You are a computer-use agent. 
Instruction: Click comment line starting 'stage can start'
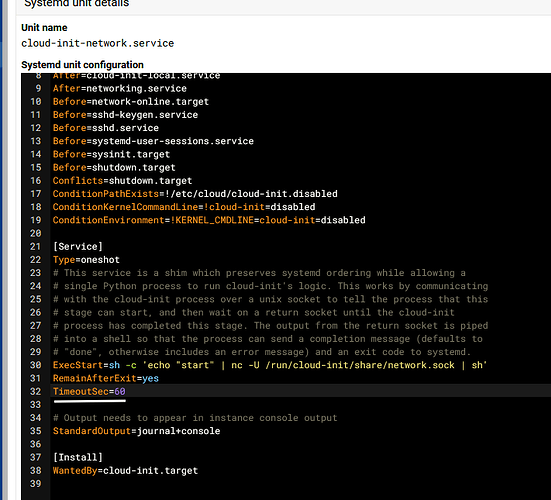[254, 312]
